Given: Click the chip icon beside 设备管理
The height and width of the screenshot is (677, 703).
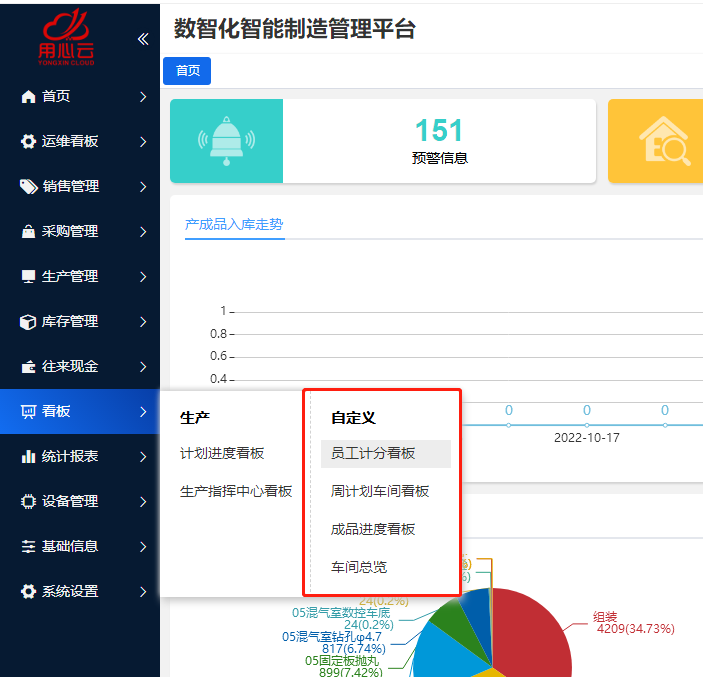Looking at the screenshot, I should (x=28, y=501).
